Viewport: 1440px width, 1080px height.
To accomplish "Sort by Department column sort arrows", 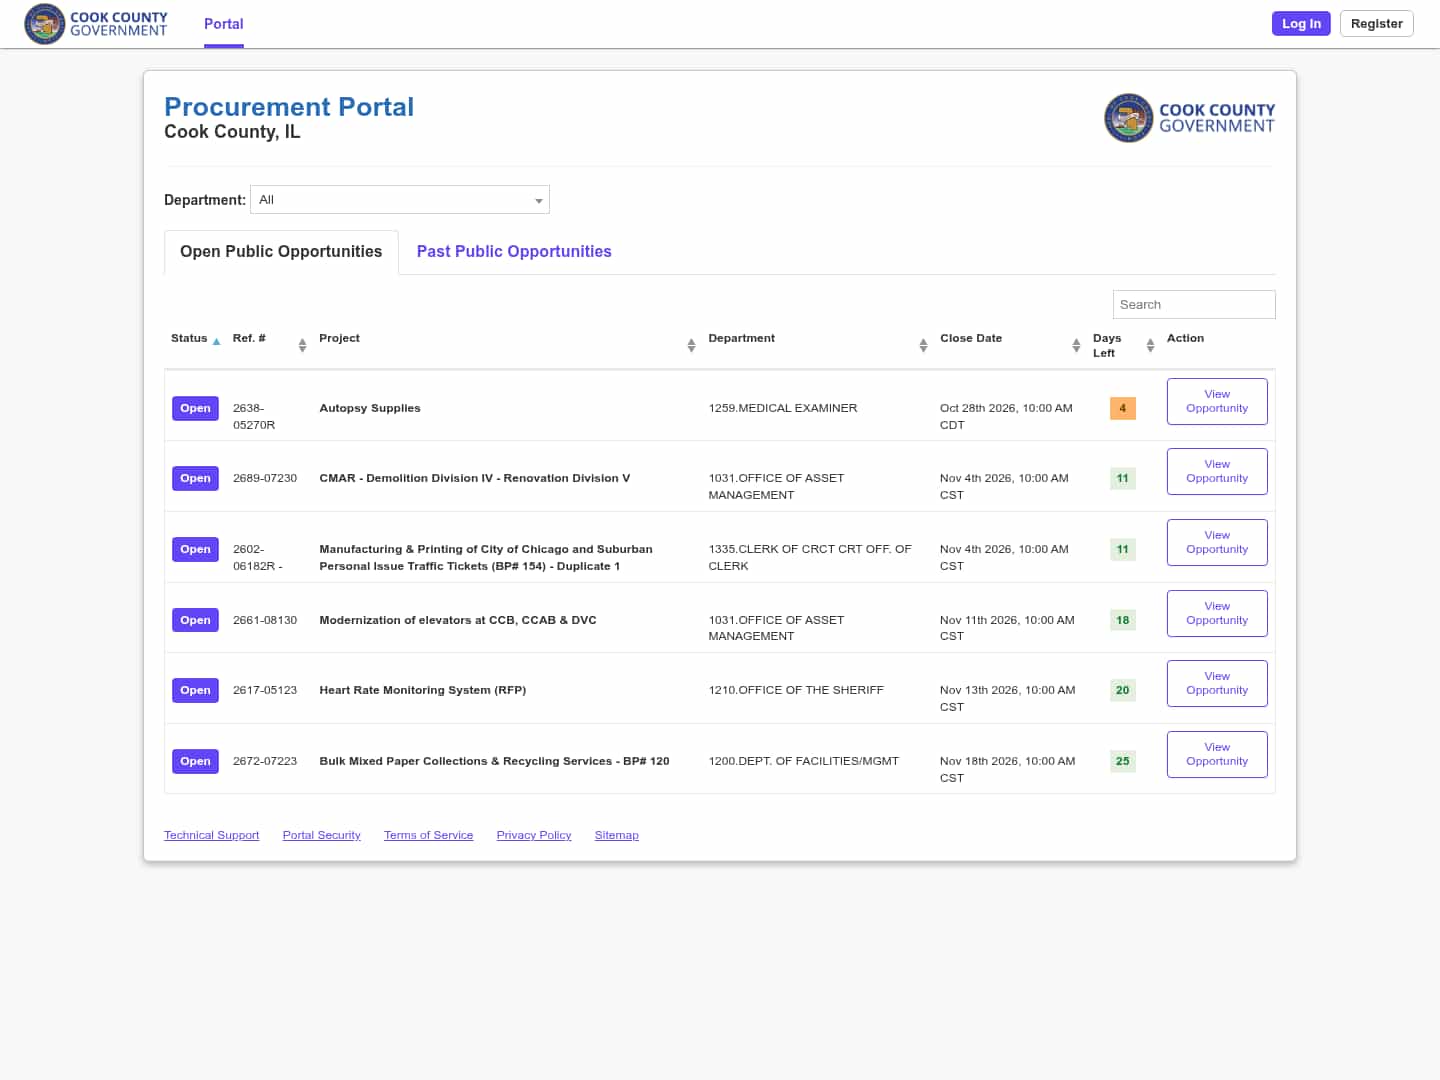I will (x=923, y=345).
